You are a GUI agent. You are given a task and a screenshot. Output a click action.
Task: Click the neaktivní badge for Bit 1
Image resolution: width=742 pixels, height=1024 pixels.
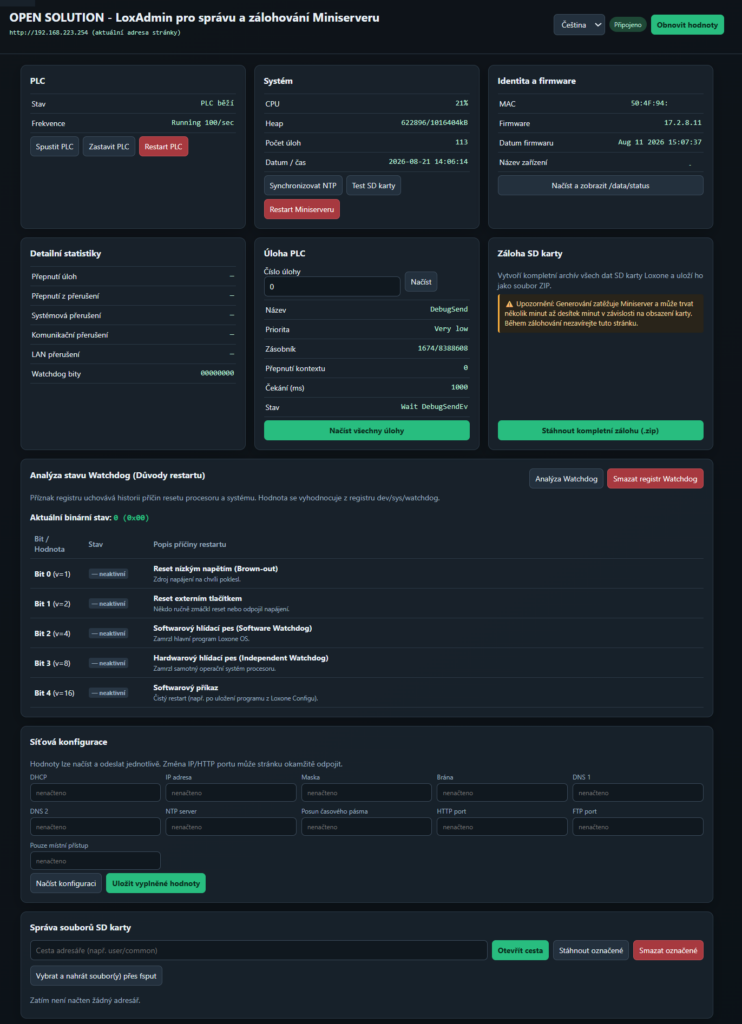coord(108,603)
